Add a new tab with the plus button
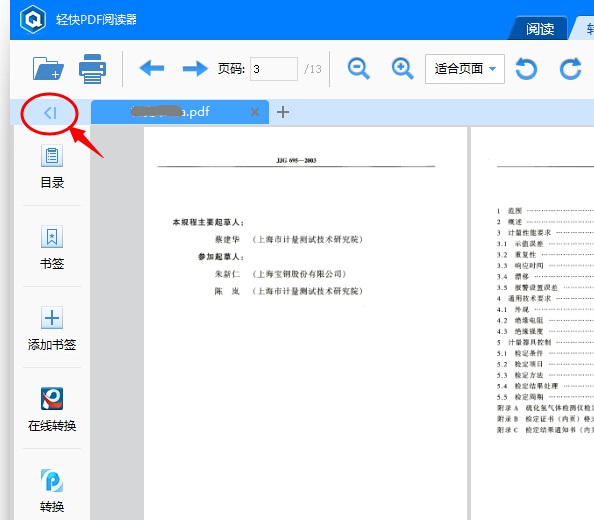This screenshot has width=594, height=520. [x=283, y=112]
